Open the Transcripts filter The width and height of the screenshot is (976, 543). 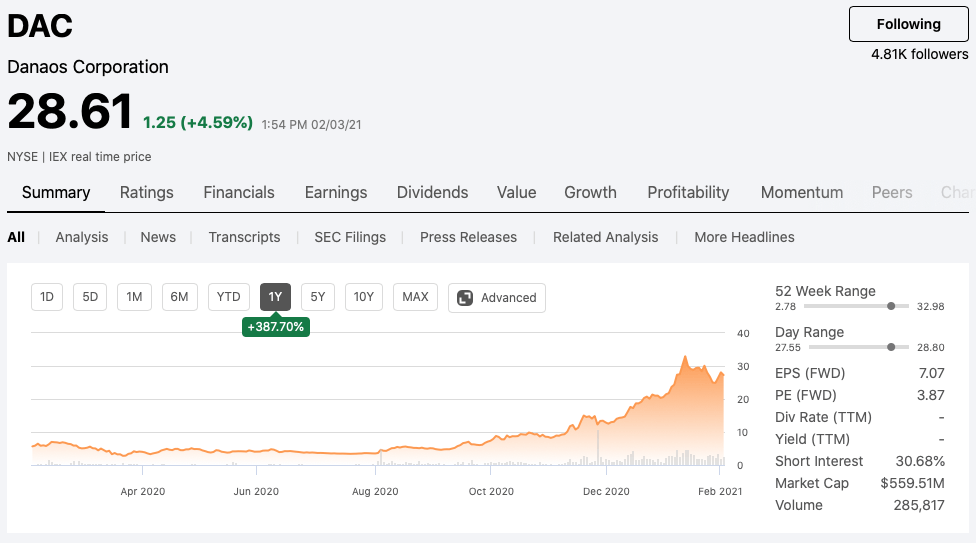coord(244,237)
